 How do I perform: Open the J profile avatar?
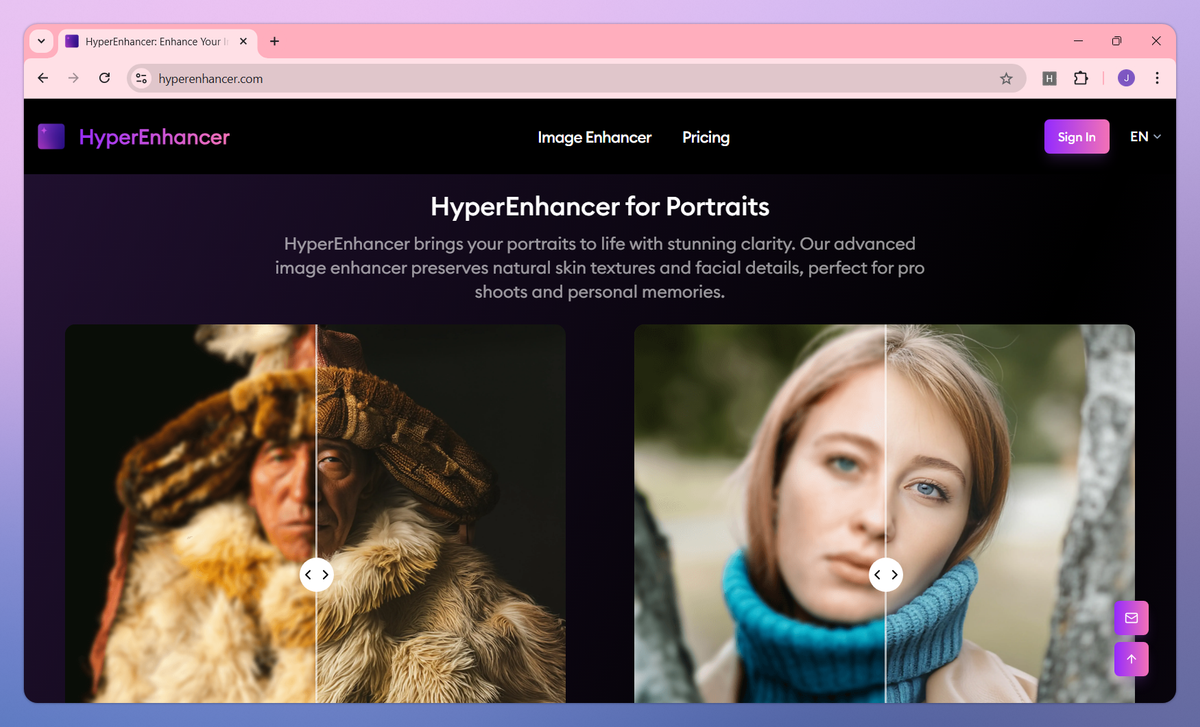point(1126,78)
